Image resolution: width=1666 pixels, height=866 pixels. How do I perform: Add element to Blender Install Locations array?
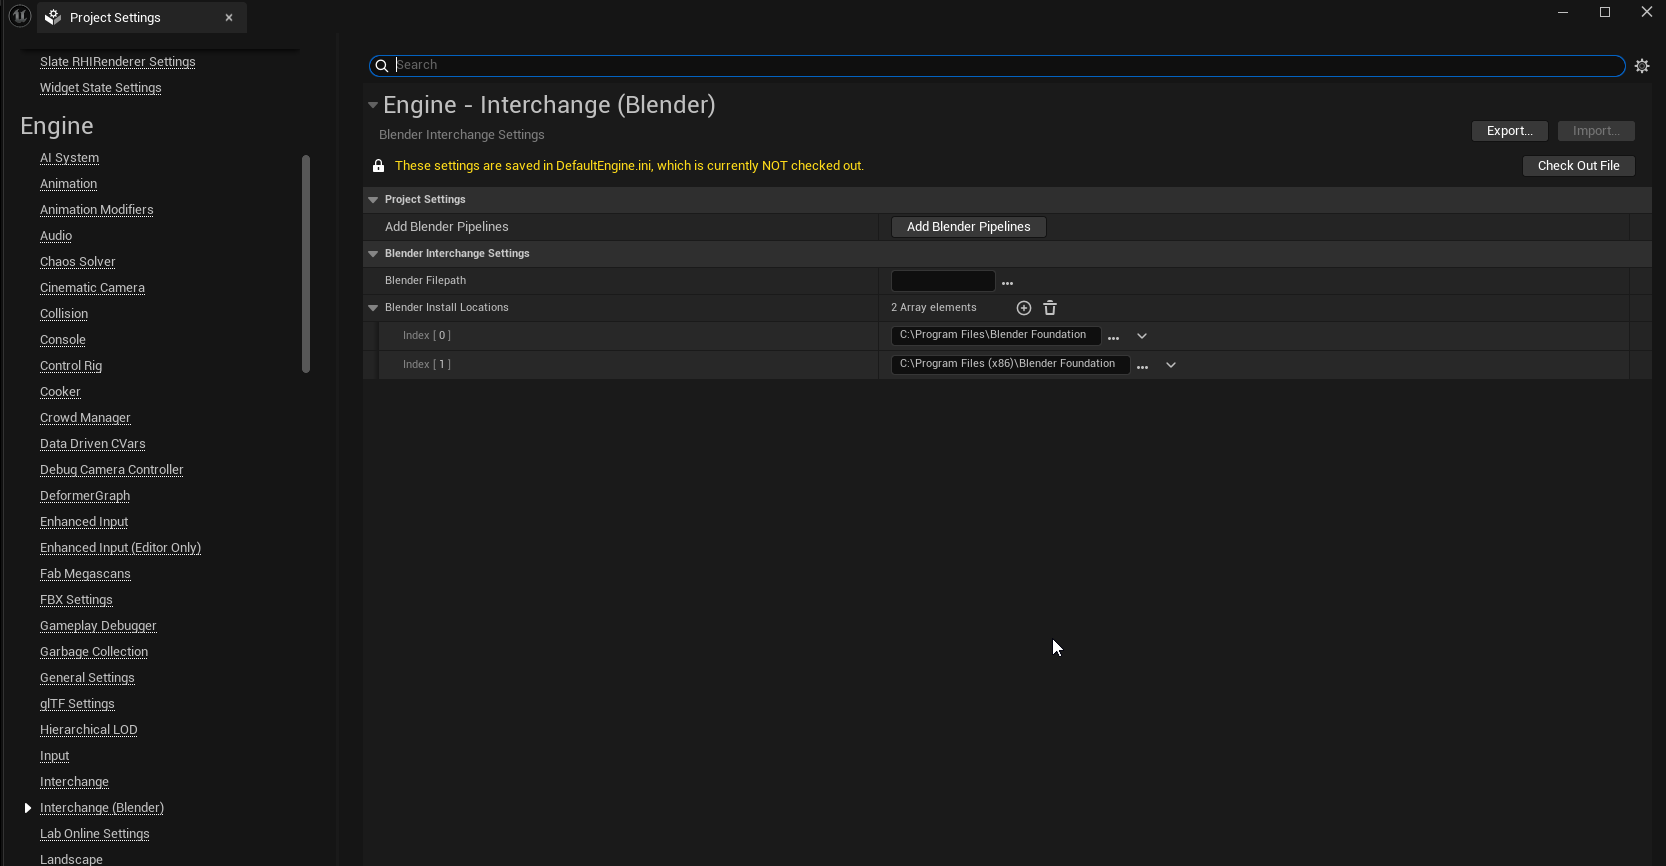[1023, 308]
